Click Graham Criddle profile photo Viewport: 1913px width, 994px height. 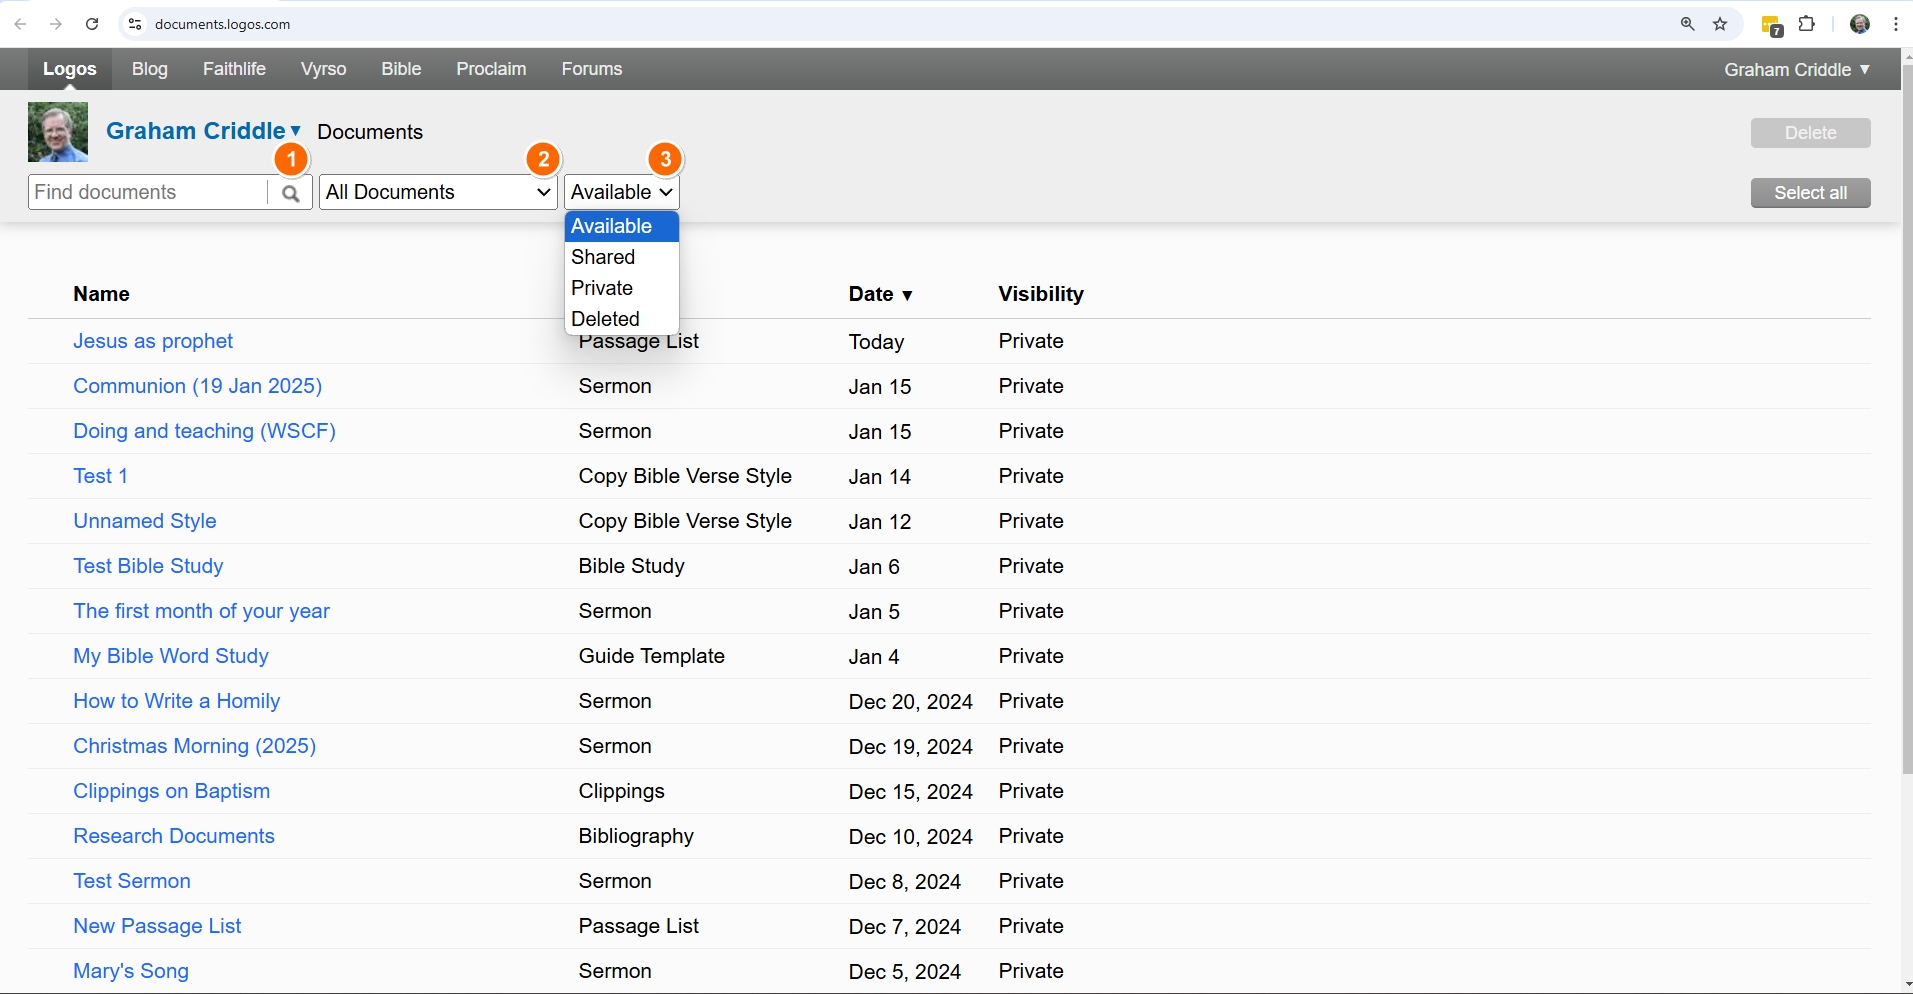click(58, 132)
